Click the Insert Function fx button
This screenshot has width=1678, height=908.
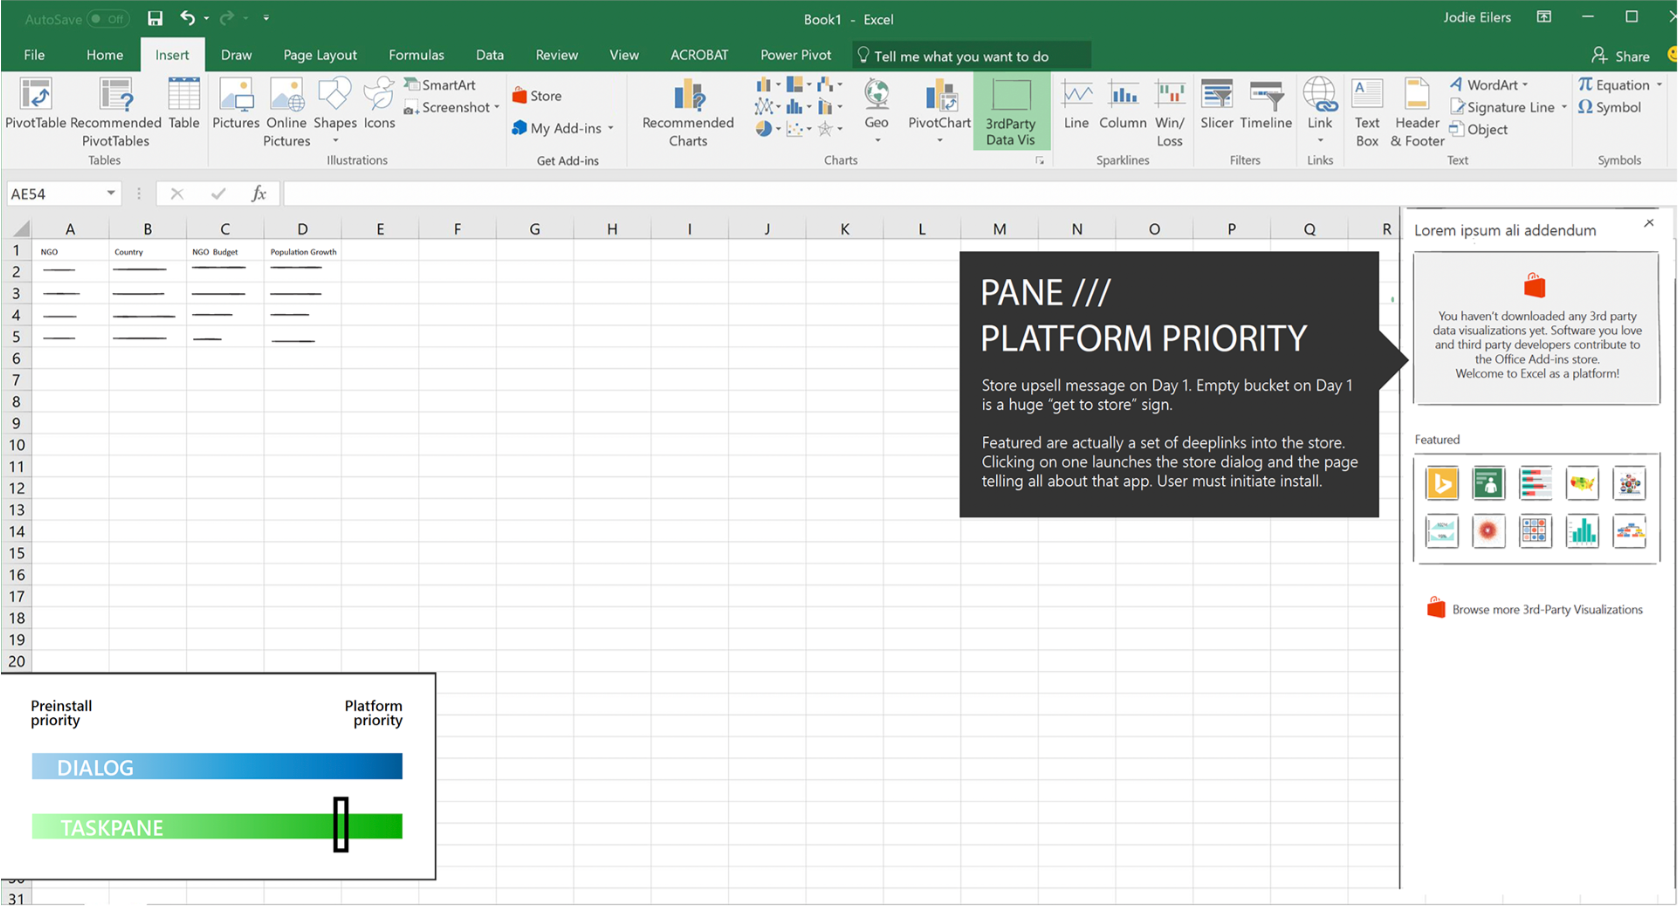[259, 193]
